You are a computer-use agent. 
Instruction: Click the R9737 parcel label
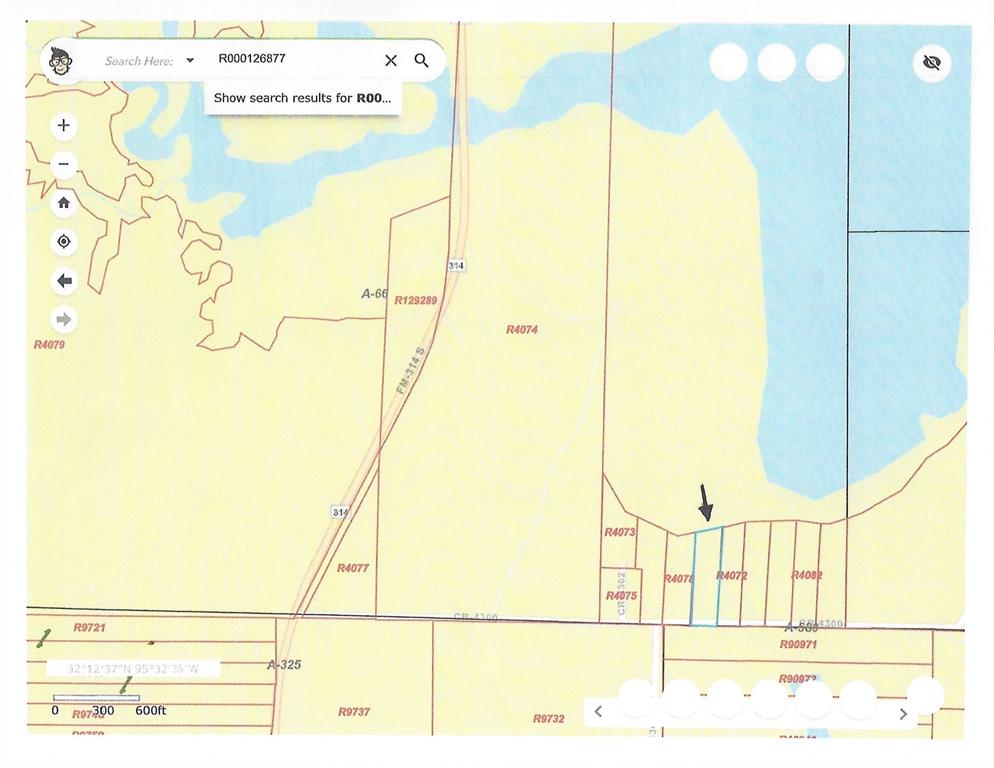[354, 712]
